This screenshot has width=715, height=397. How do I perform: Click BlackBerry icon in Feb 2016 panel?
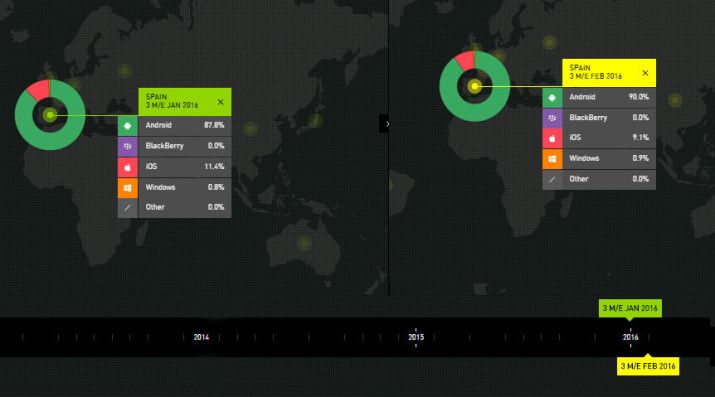click(x=552, y=118)
